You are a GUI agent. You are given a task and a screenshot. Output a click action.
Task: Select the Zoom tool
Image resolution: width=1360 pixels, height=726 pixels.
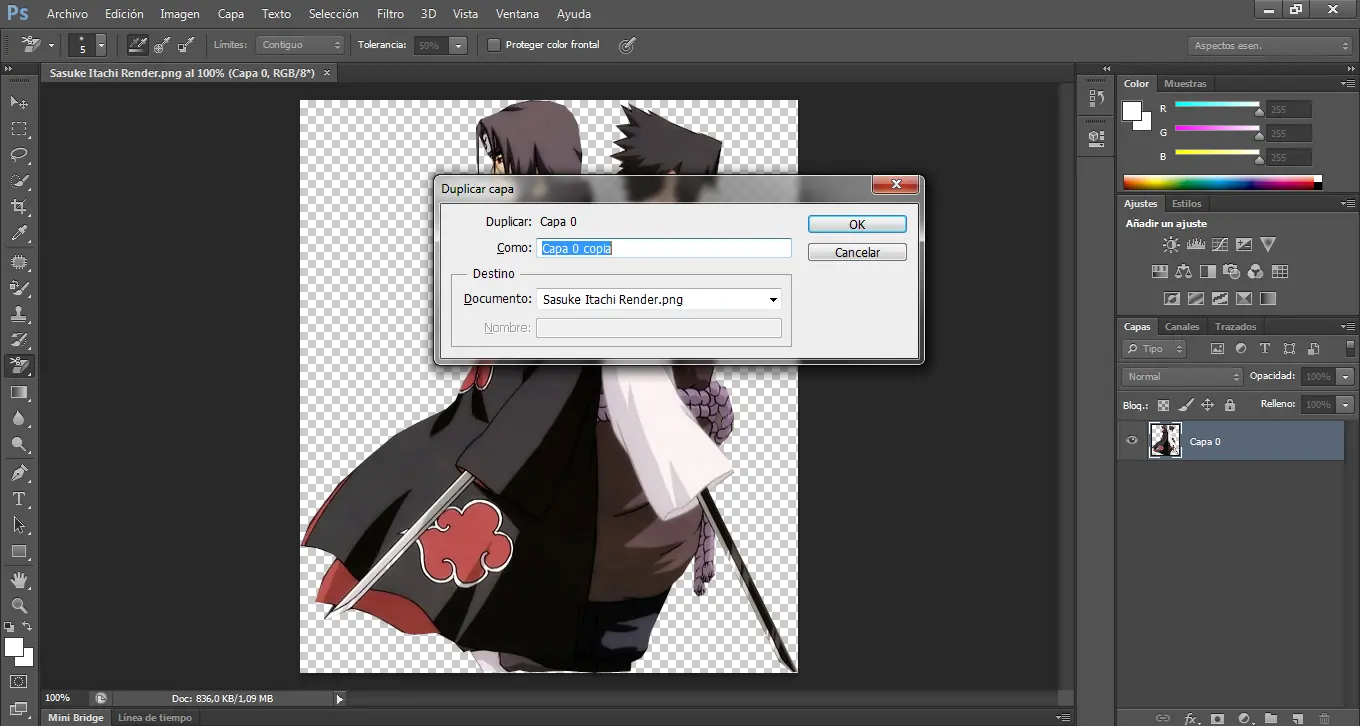point(19,606)
